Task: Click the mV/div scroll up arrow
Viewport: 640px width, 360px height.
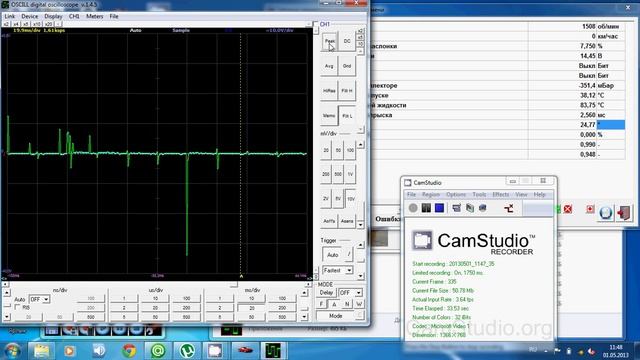Action: [360, 145]
